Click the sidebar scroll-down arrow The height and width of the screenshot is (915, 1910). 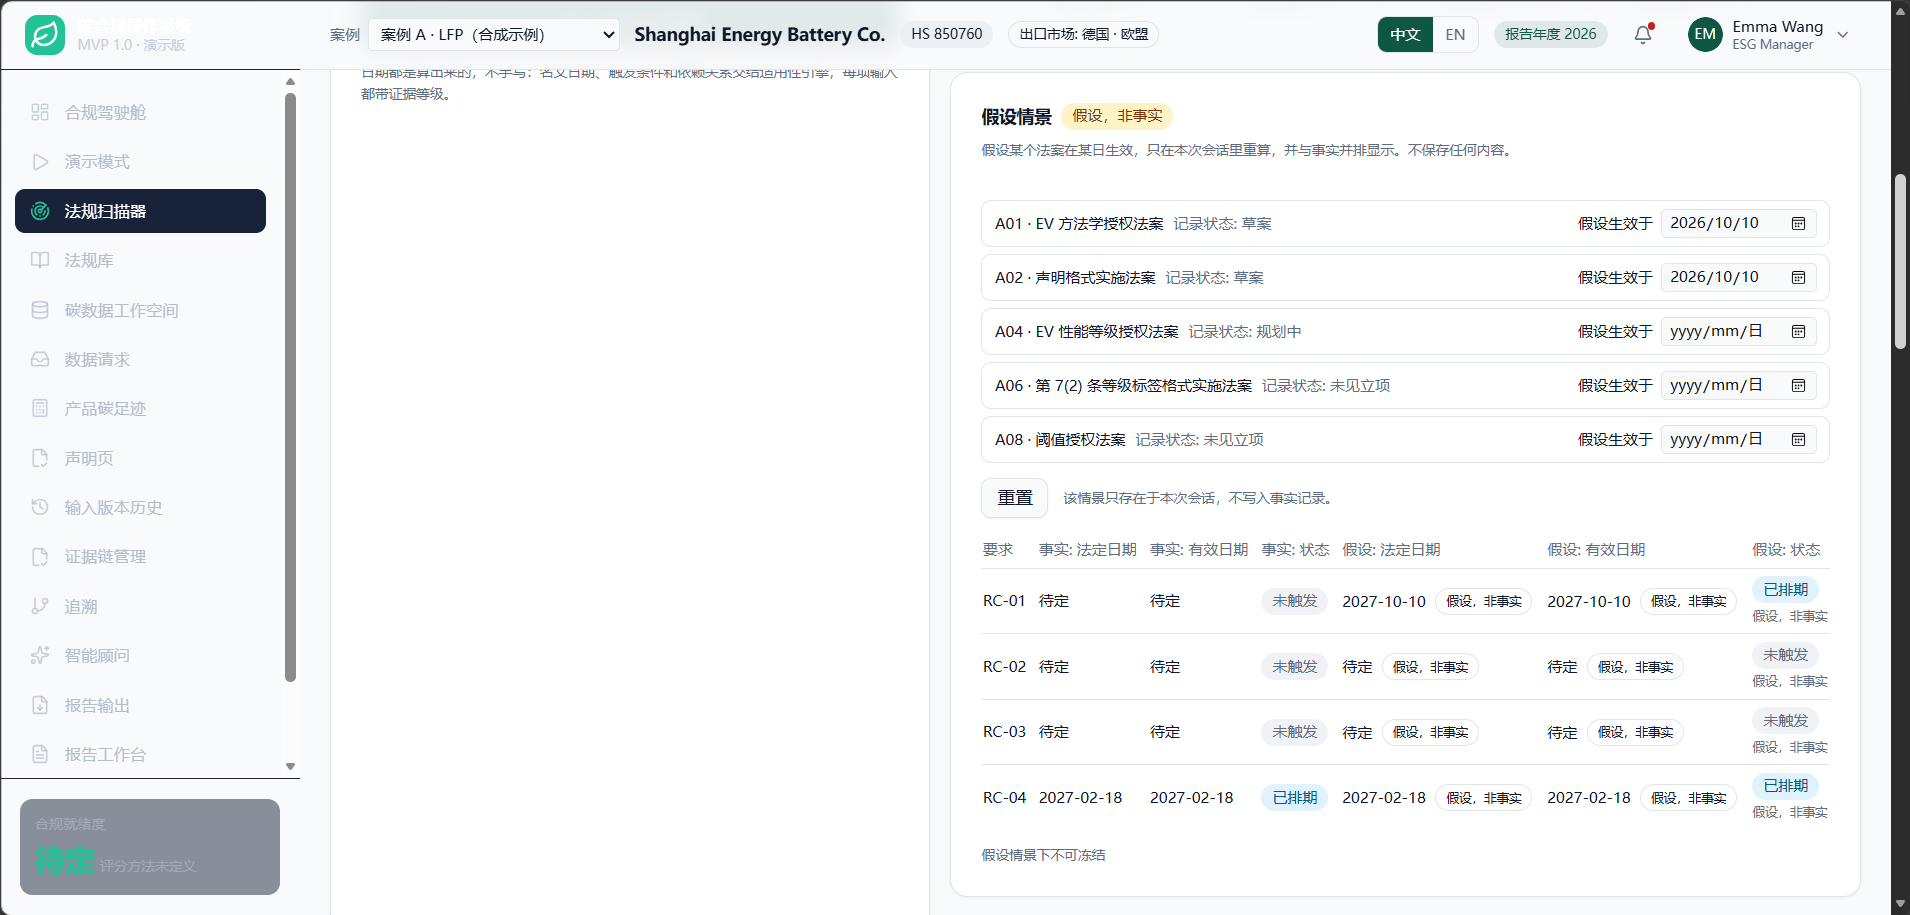pos(290,767)
